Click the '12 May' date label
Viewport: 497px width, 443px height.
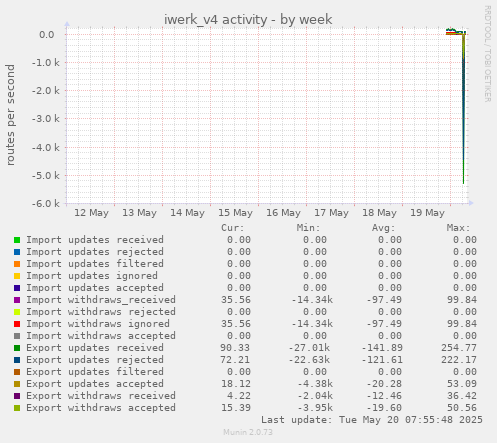point(91,213)
